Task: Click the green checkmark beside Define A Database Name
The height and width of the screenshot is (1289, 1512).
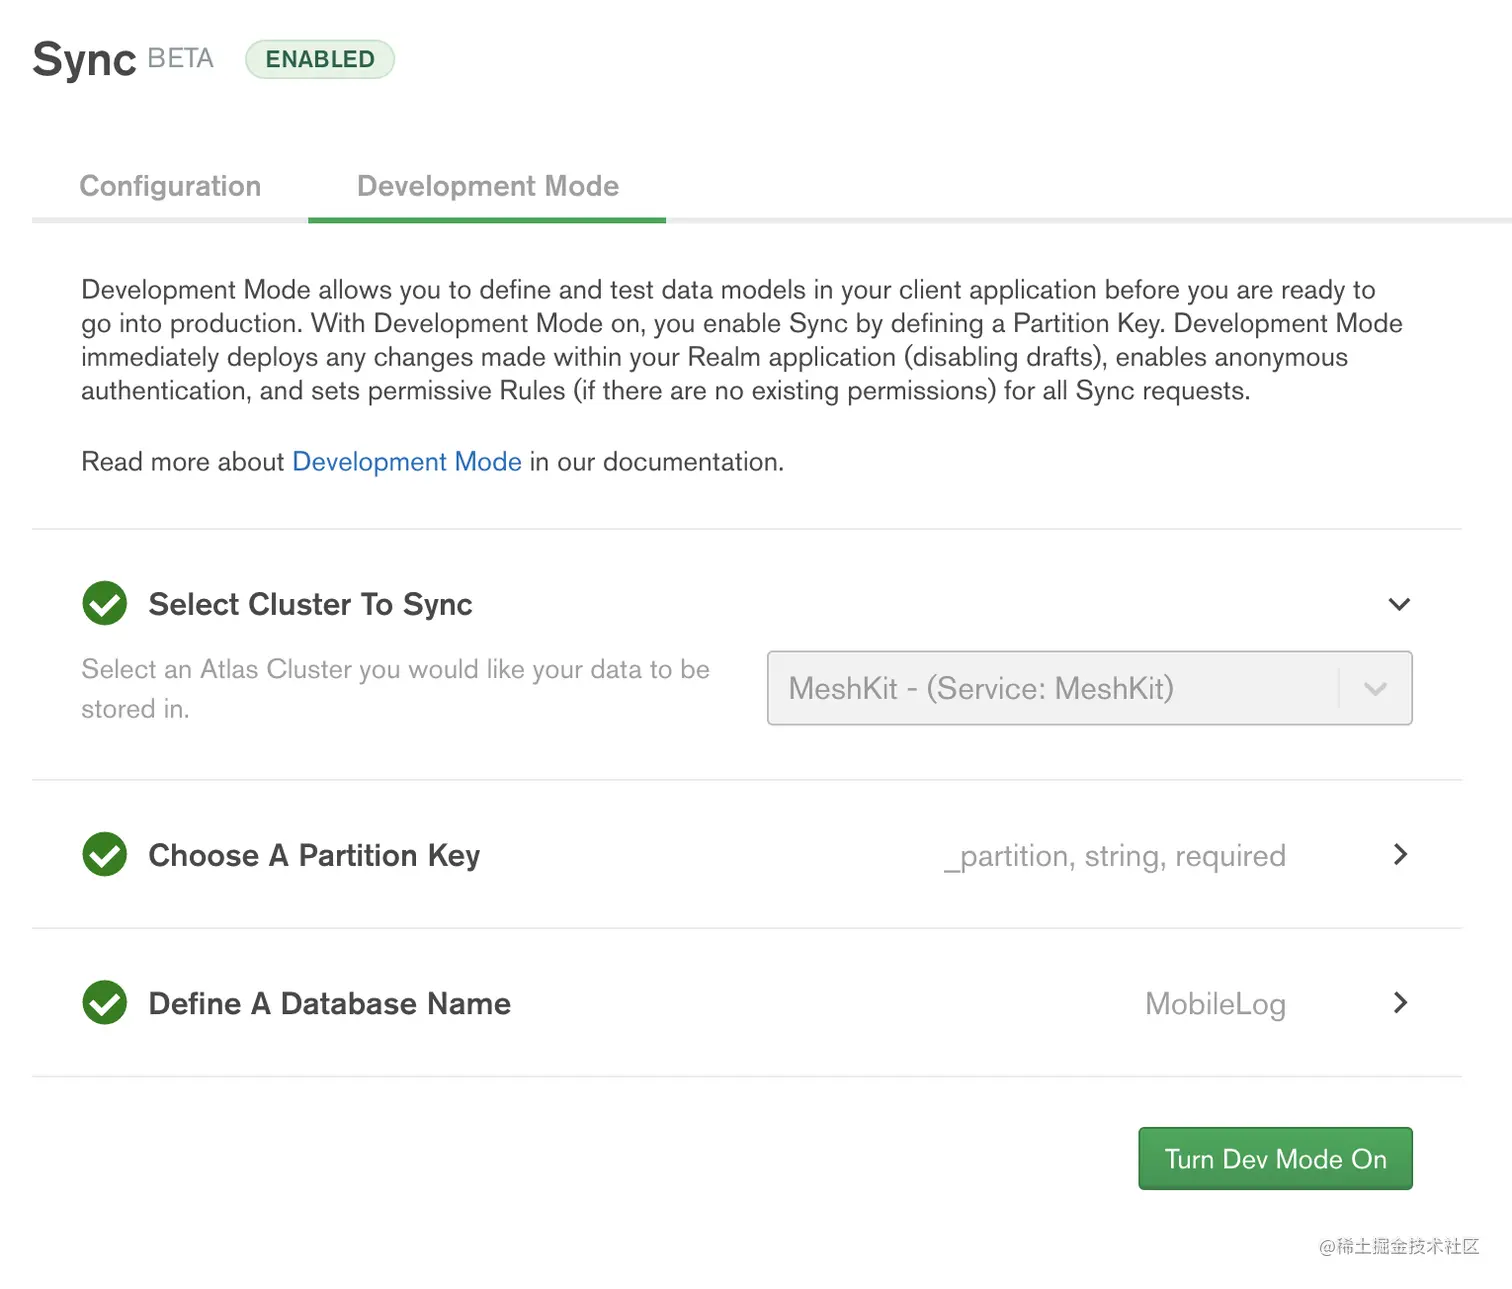Action: pyautogui.click(x=105, y=1002)
